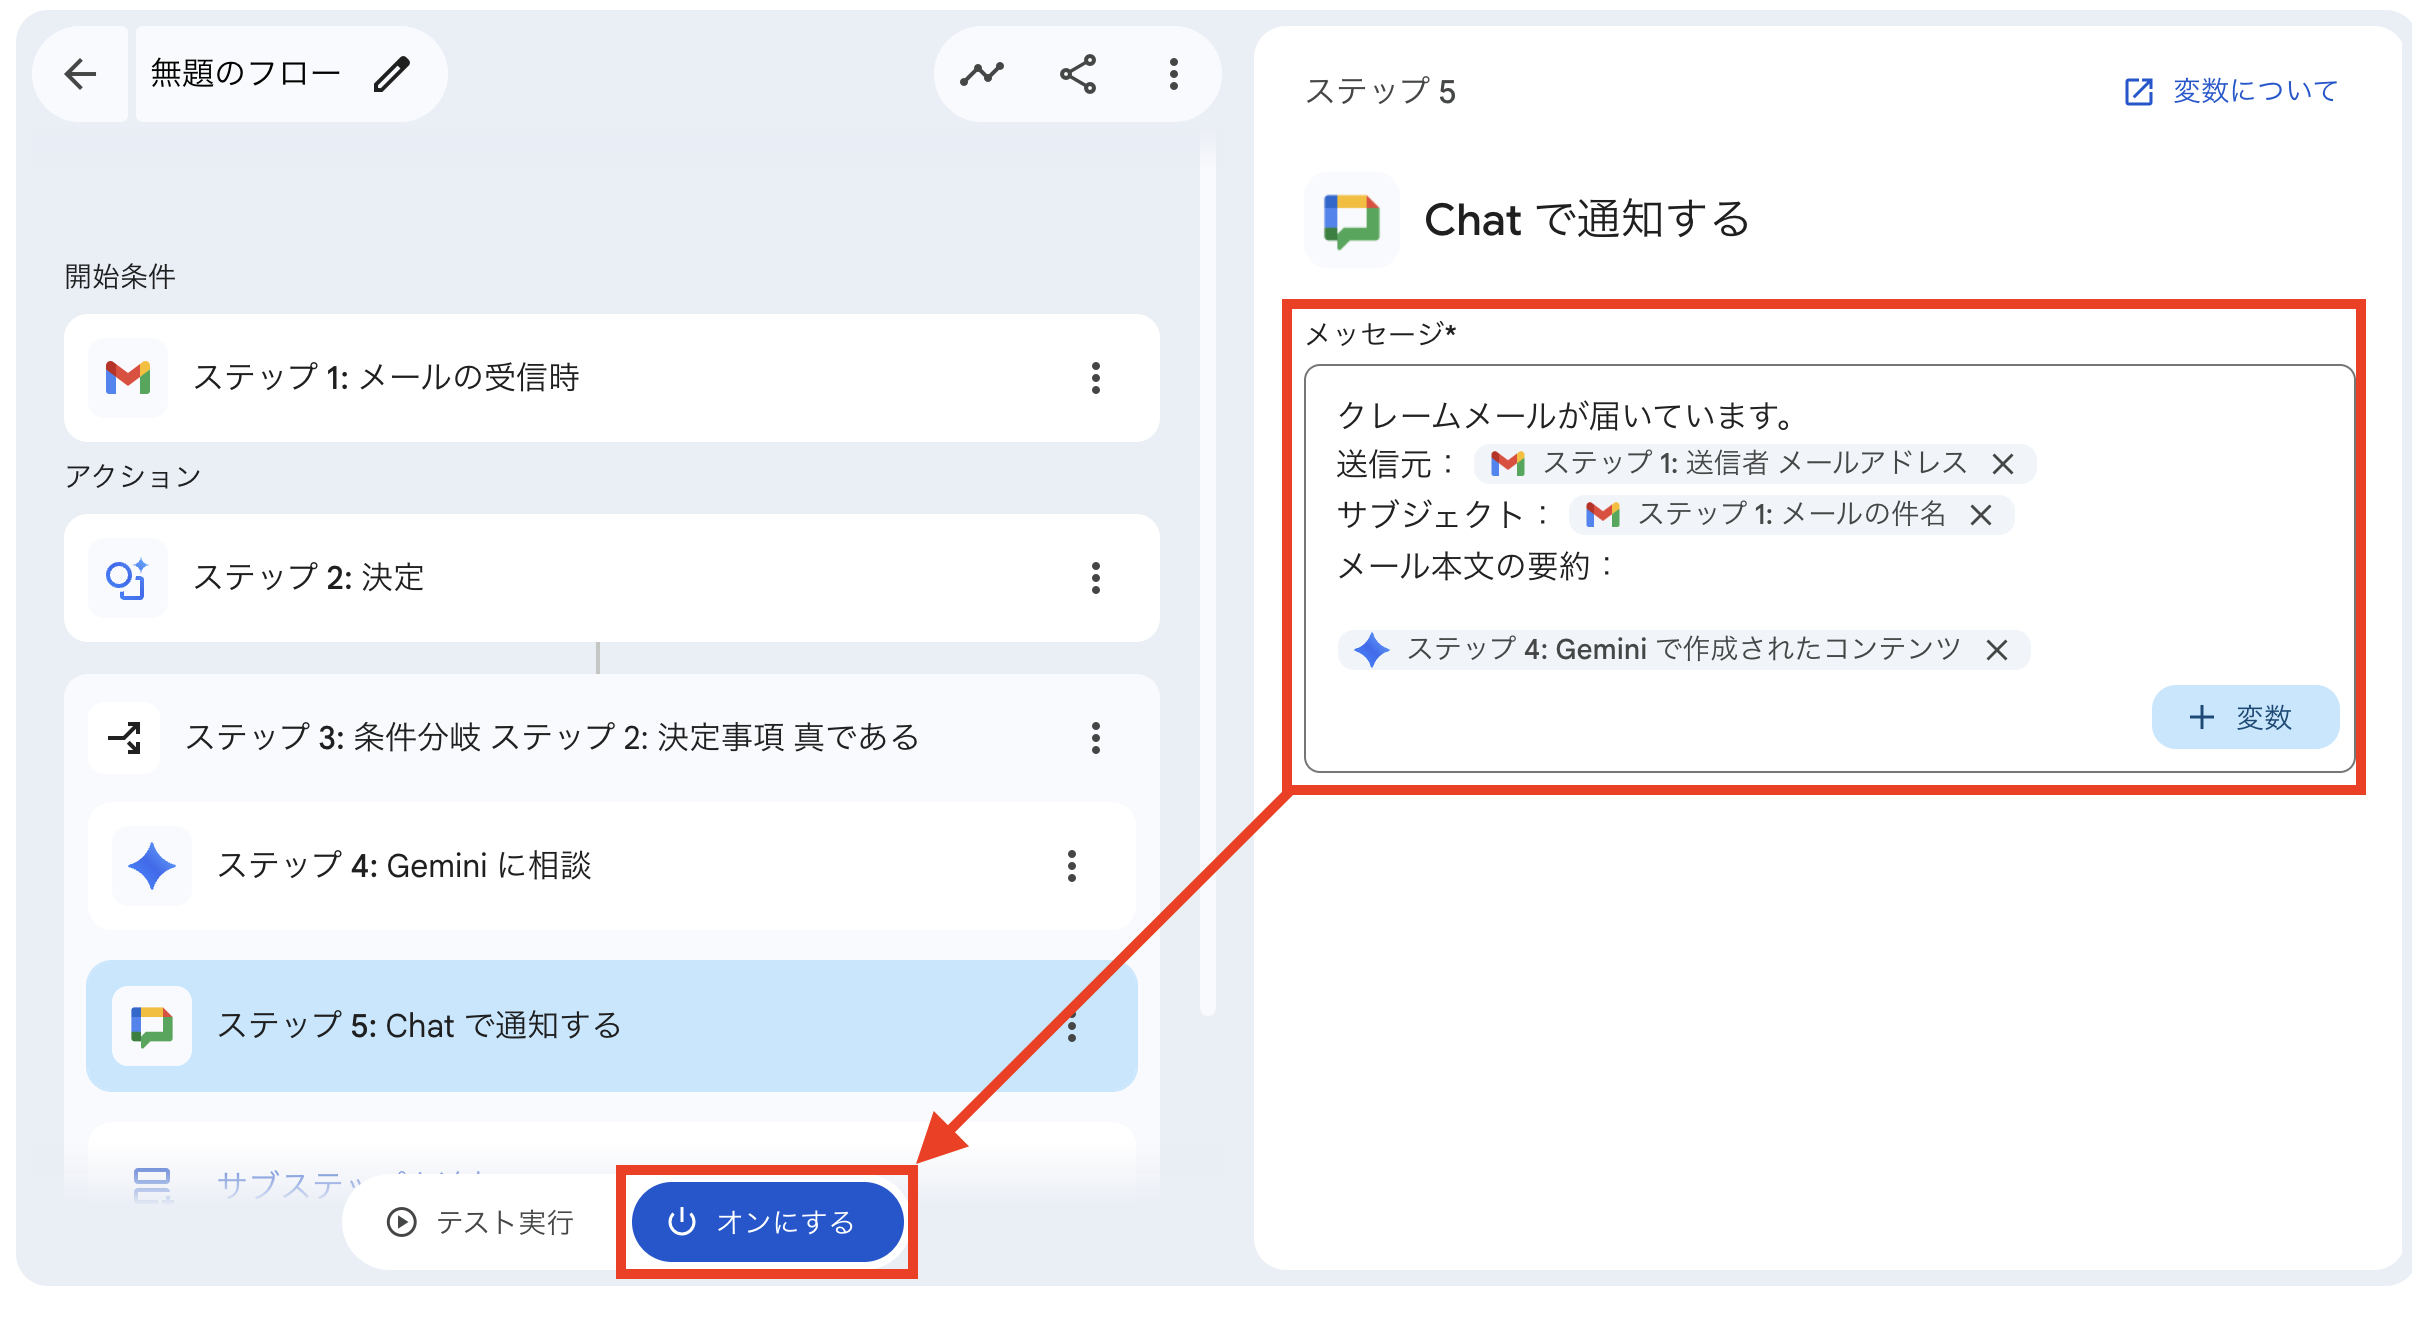Click the Chat icon on ステップ 5
The image size is (2412, 1322).
point(152,1026)
